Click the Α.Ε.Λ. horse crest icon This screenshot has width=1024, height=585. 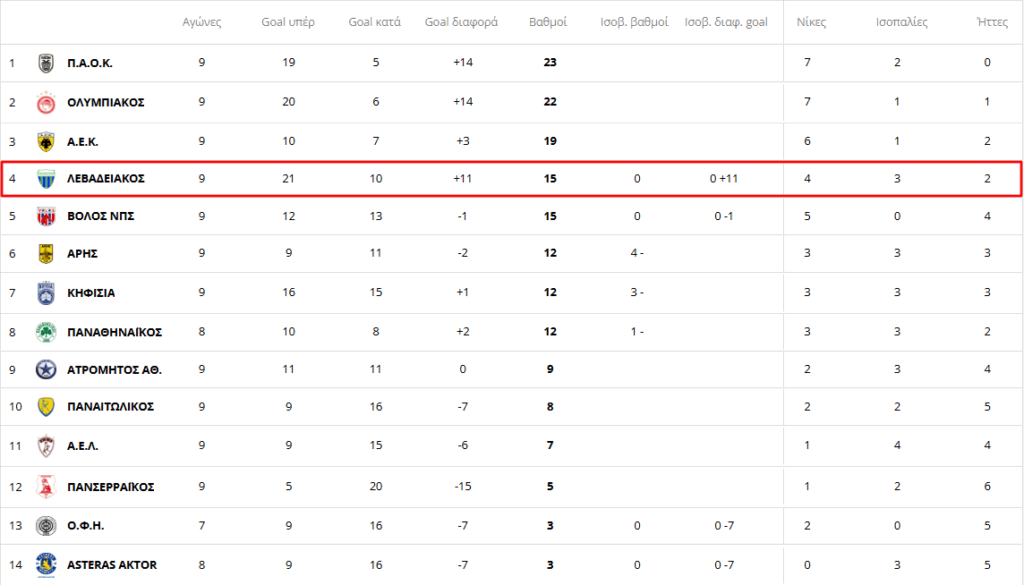tap(45, 446)
